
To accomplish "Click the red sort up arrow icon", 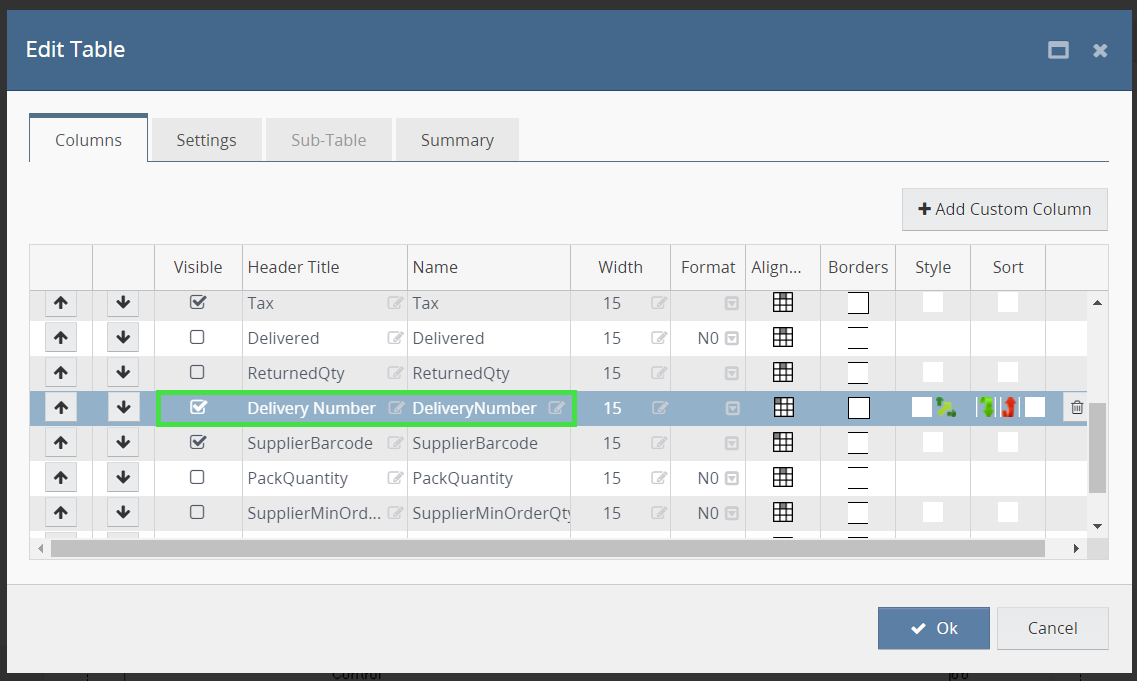I will 1009,408.
